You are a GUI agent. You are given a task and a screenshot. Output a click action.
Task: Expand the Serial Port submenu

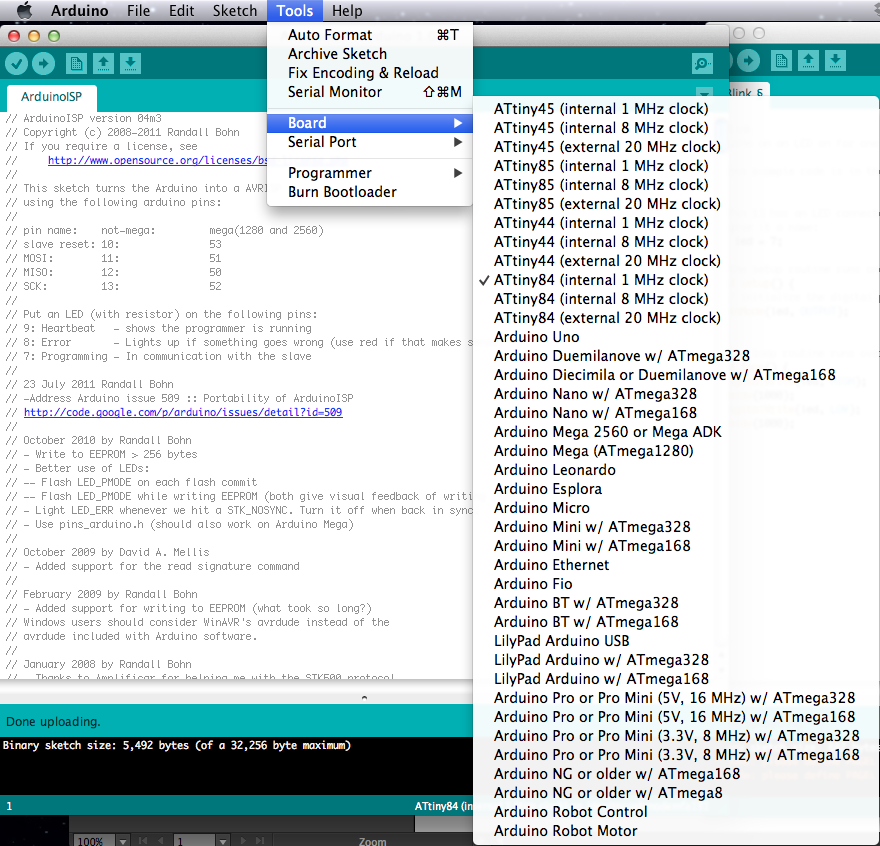pos(370,142)
